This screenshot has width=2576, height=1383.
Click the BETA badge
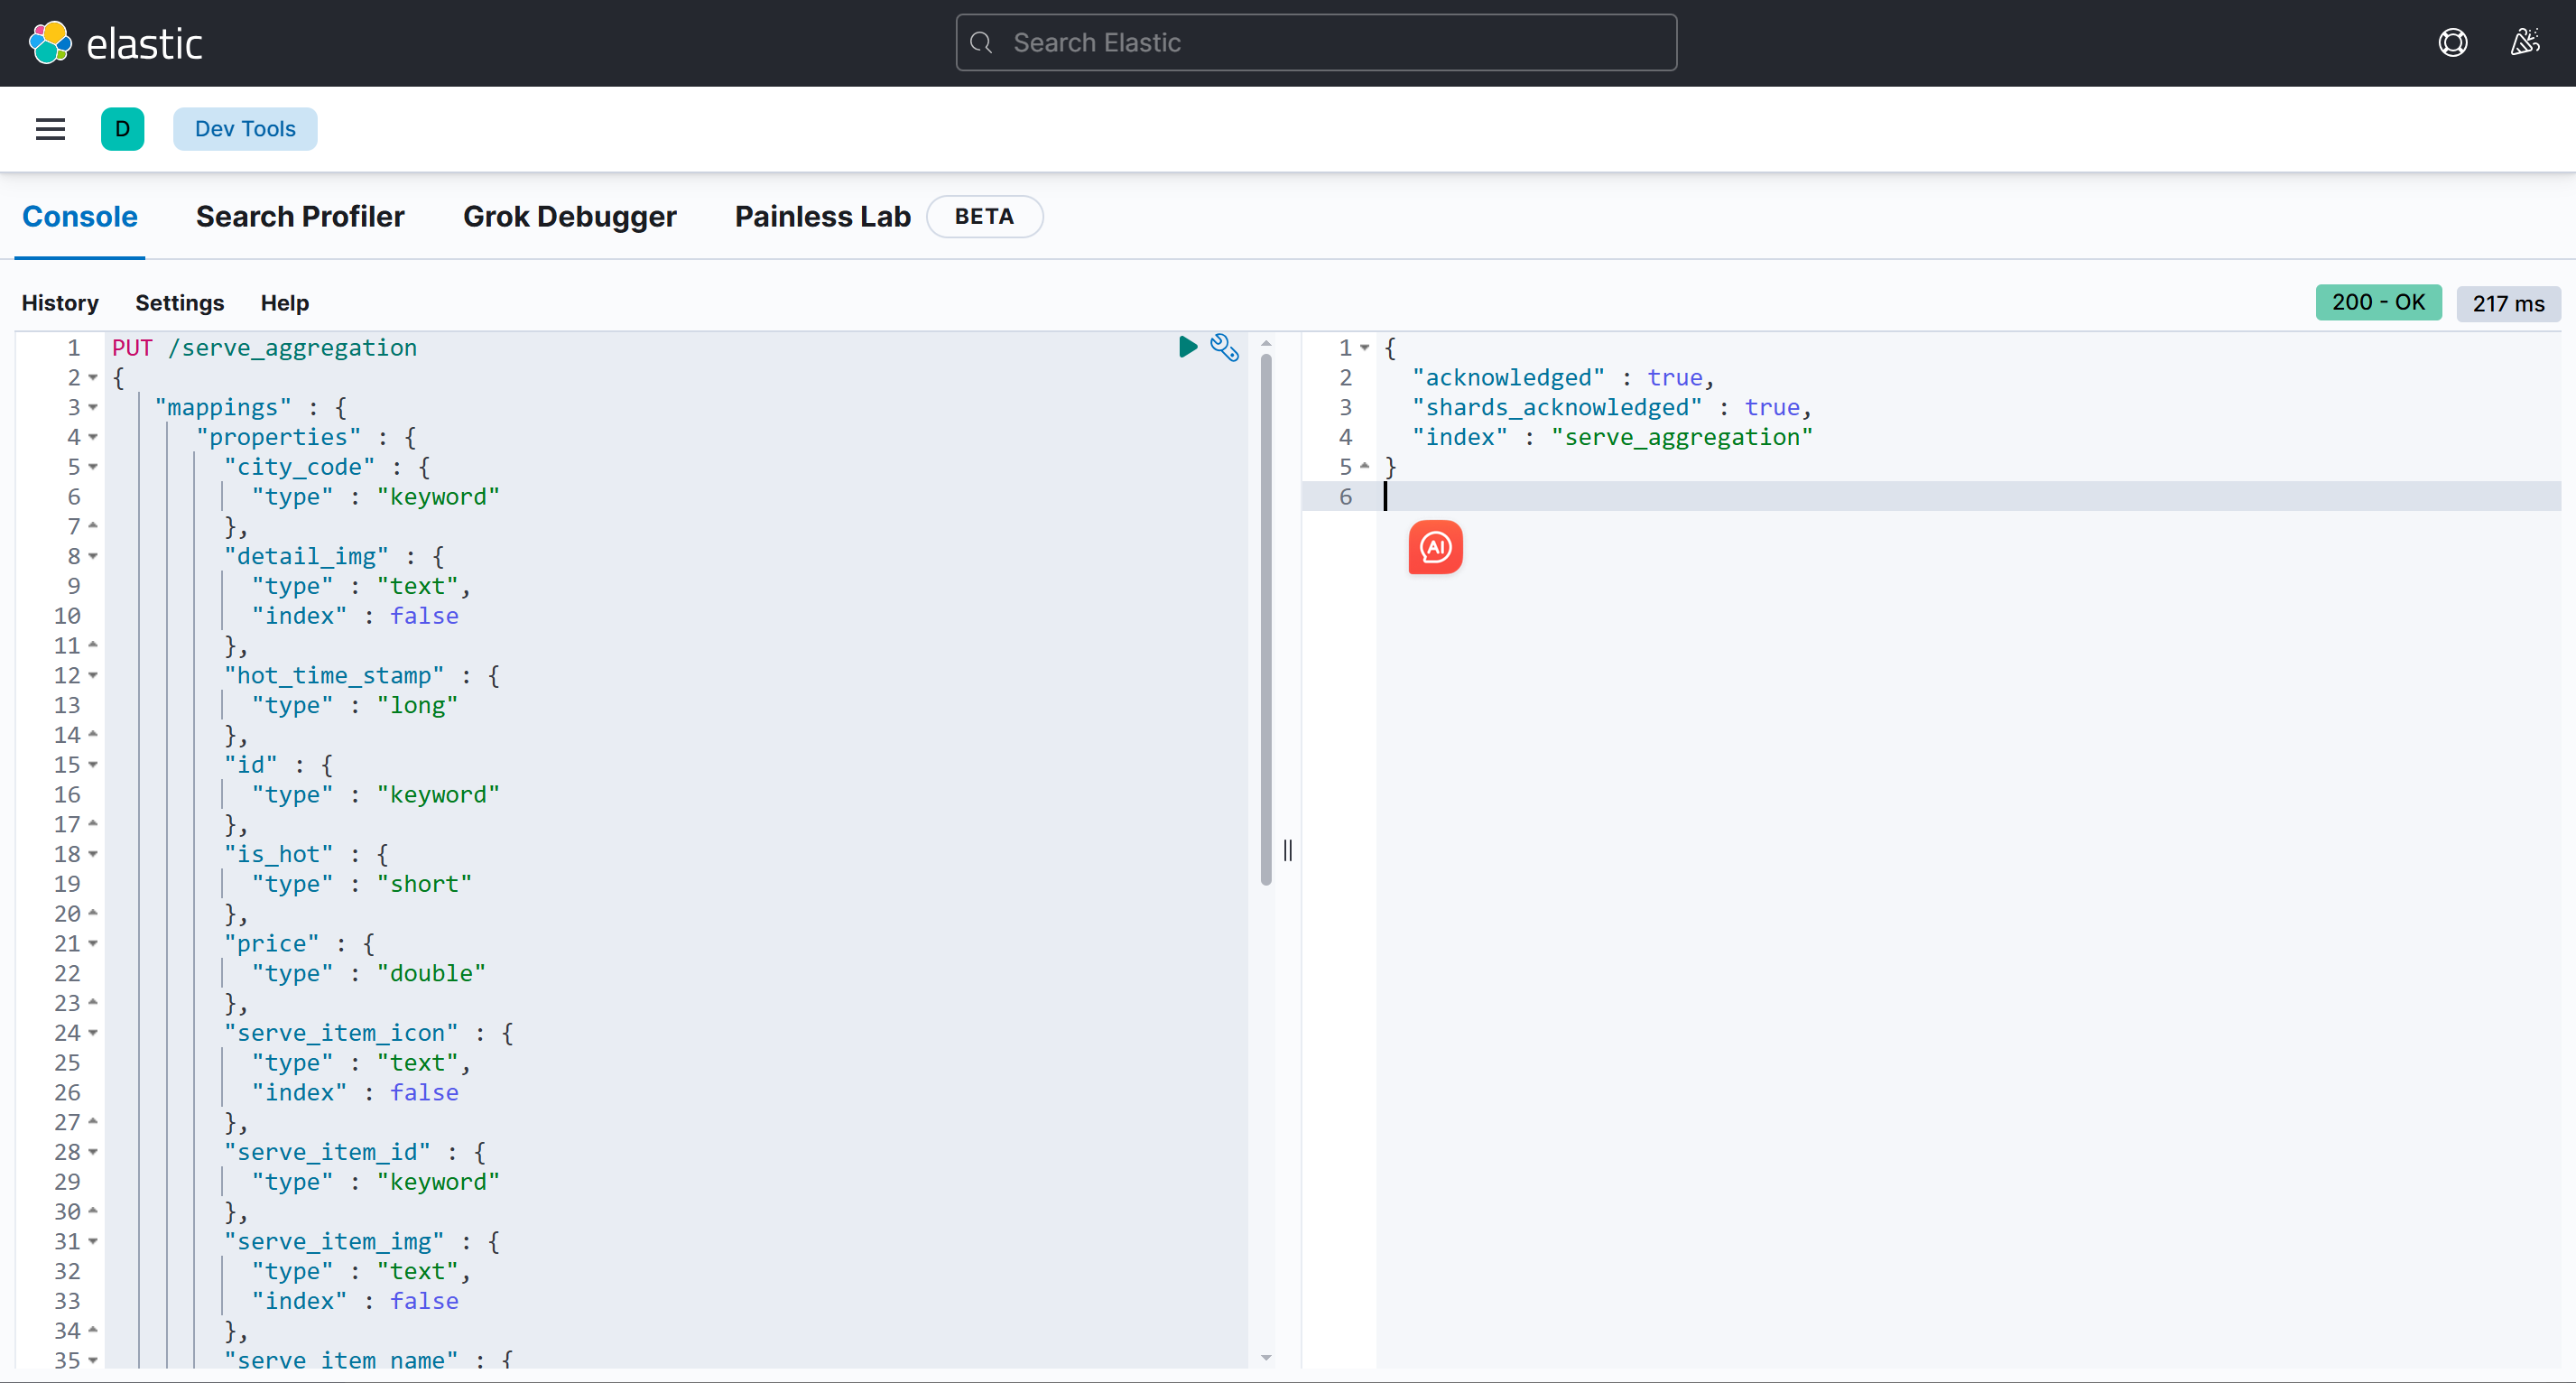pyautogui.click(x=984, y=217)
